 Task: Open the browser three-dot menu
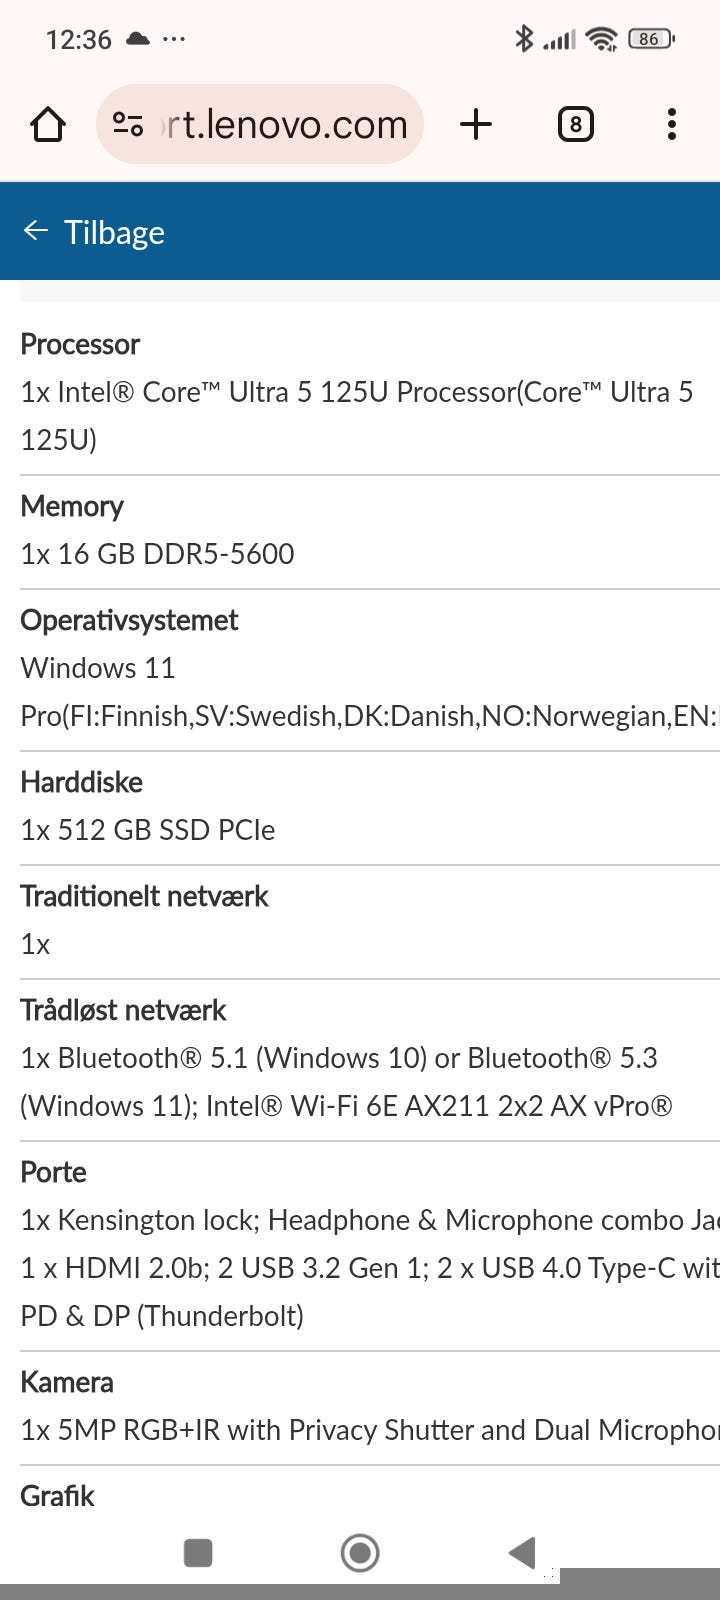pos(671,124)
